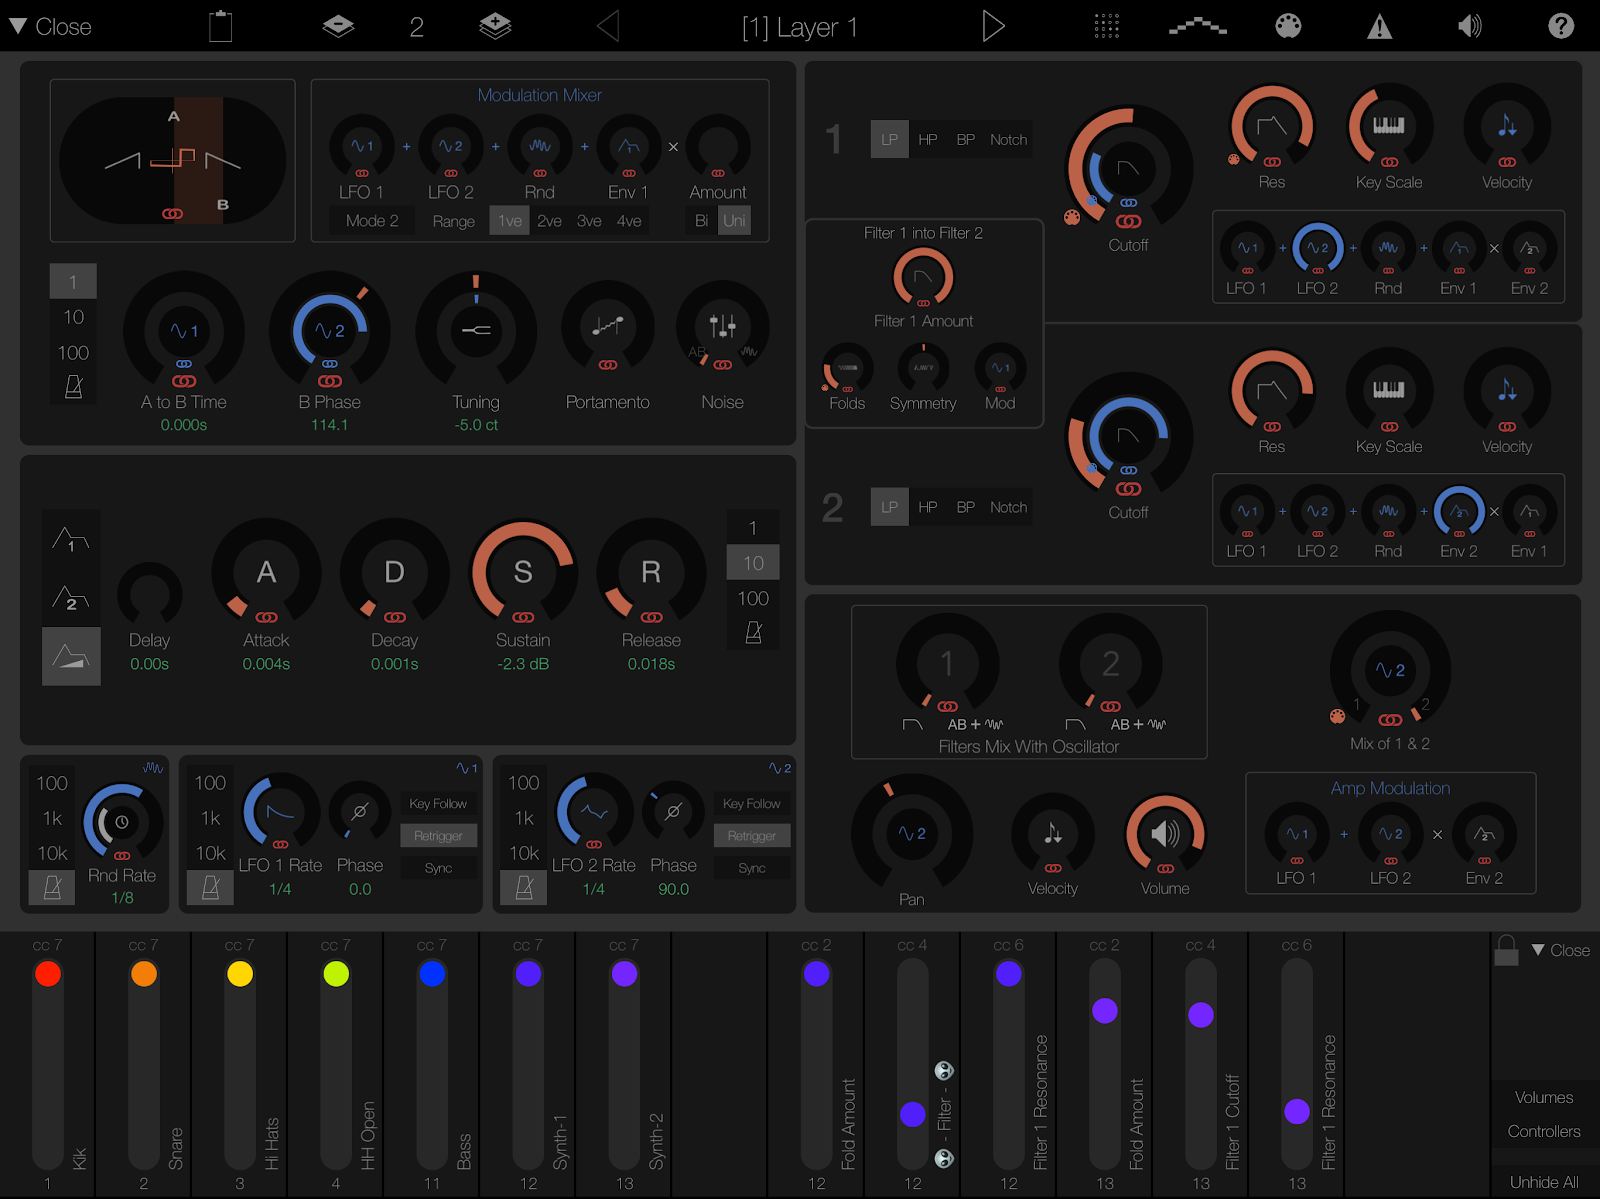Enable Uni mode in the Modulation Mixer
The height and width of the screenshot is (1199, 1600).
[734, 220]
